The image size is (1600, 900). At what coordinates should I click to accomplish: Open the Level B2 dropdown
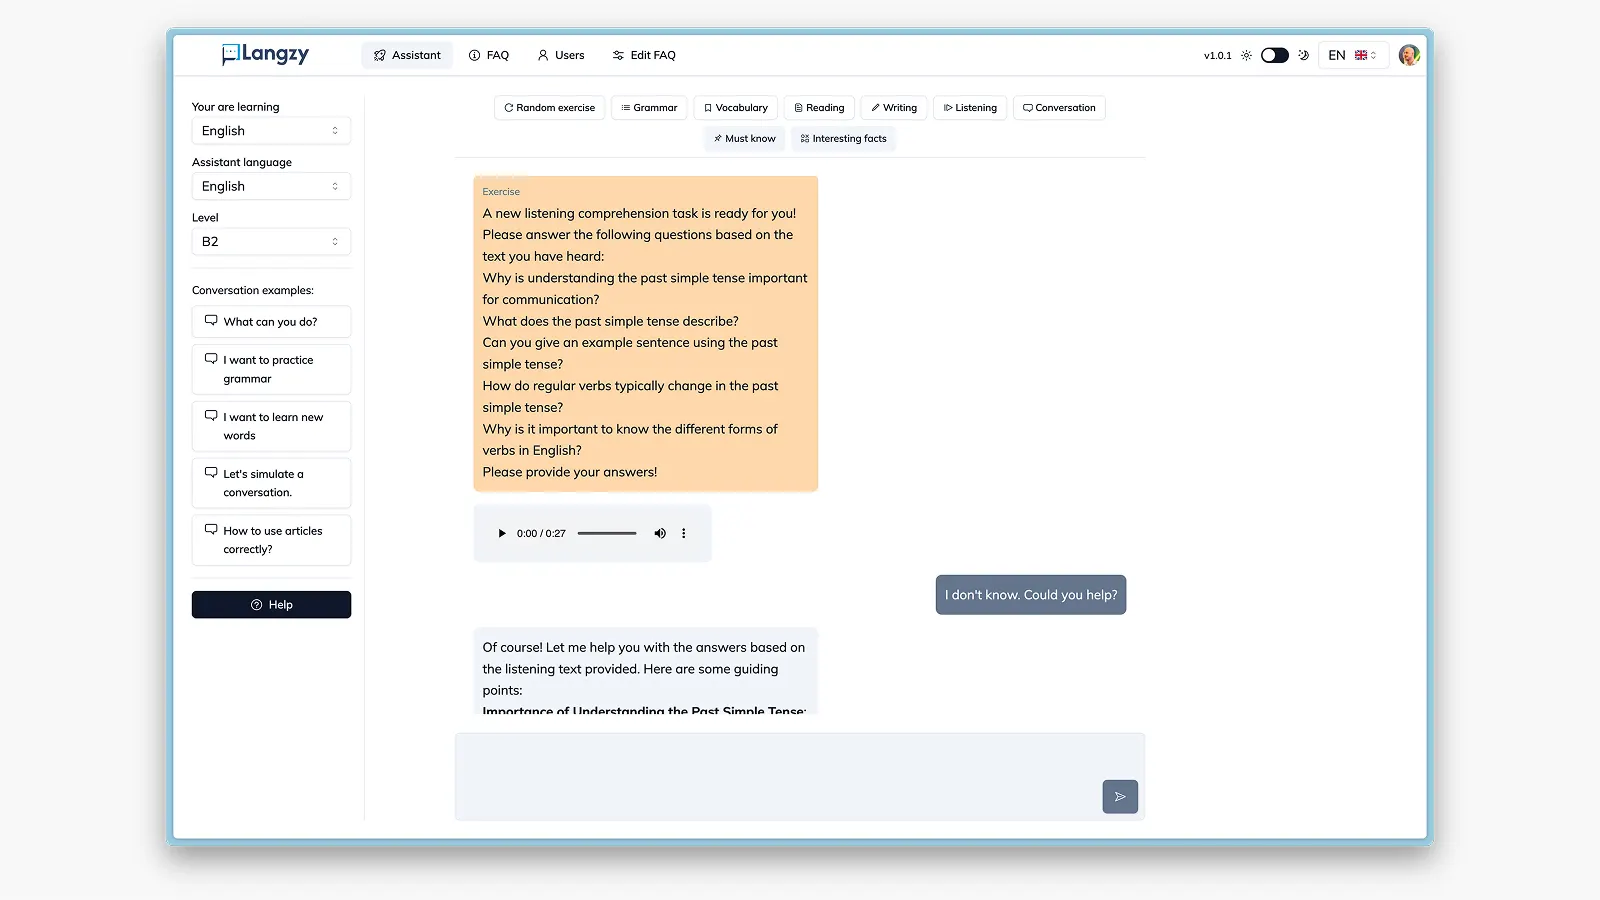coord(271,241)
